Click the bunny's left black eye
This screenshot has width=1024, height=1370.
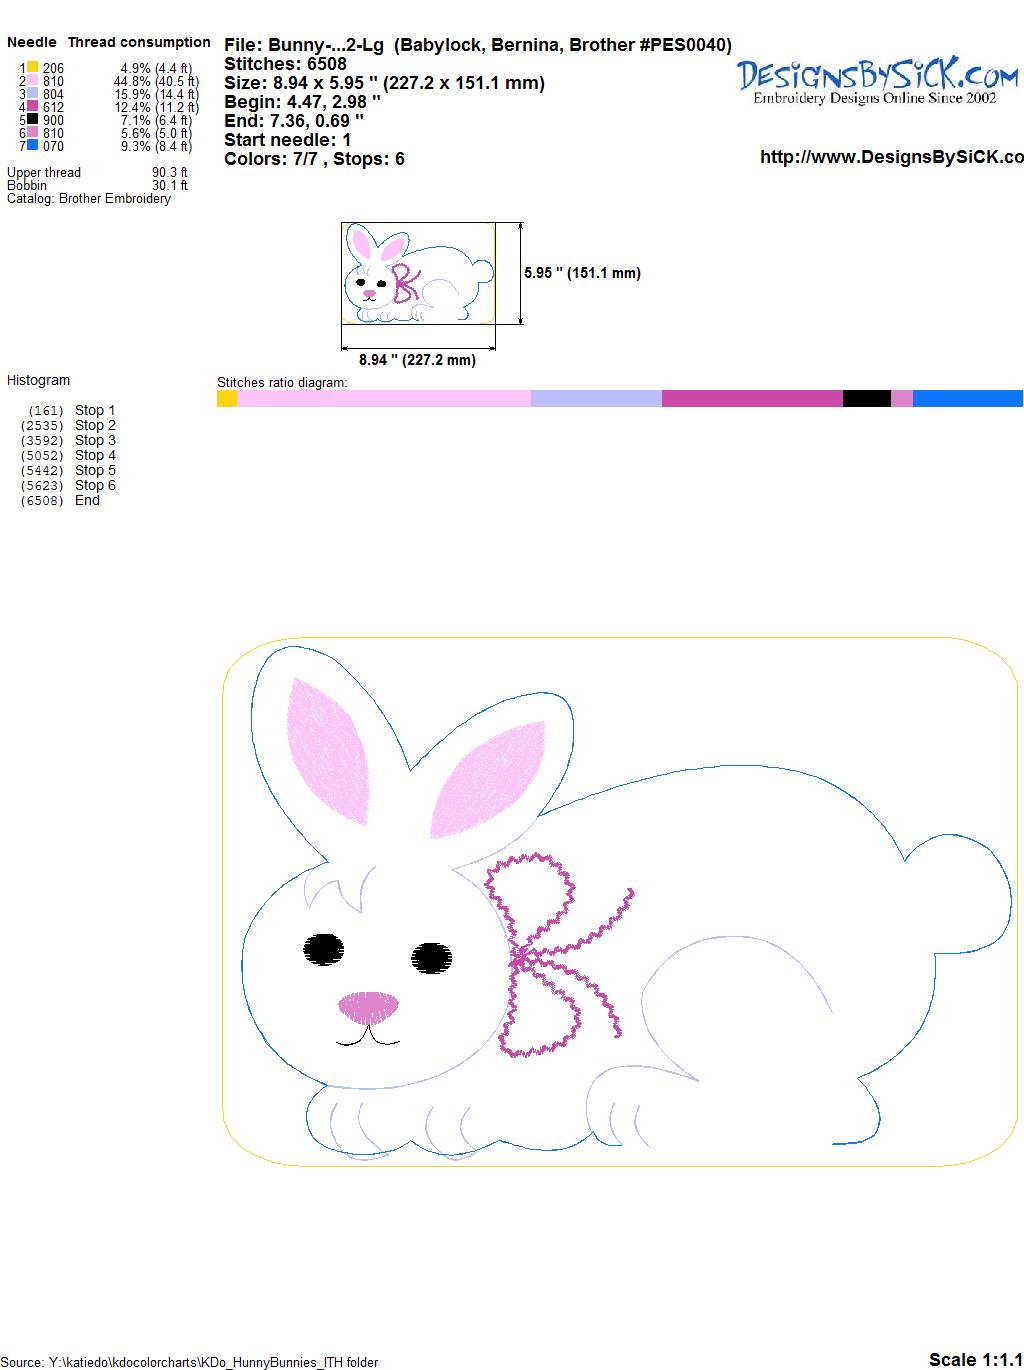[x=324, y=949]
